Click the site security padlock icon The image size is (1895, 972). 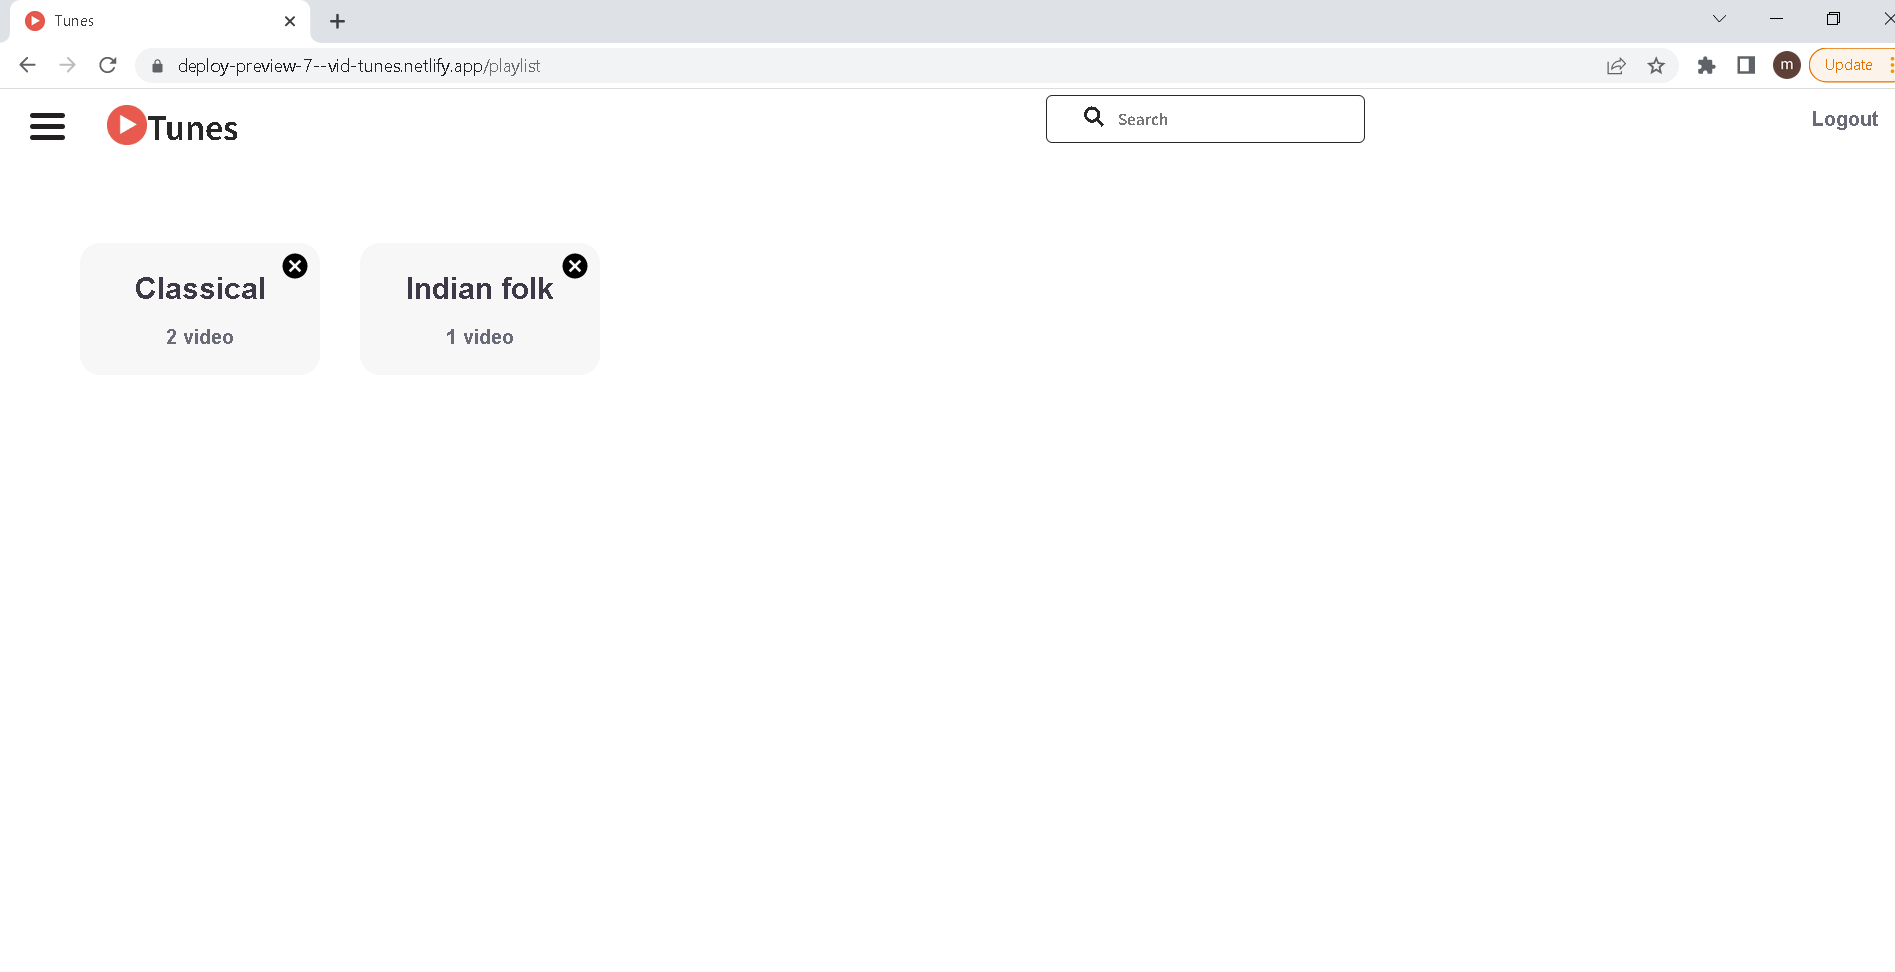click(156, 66)
